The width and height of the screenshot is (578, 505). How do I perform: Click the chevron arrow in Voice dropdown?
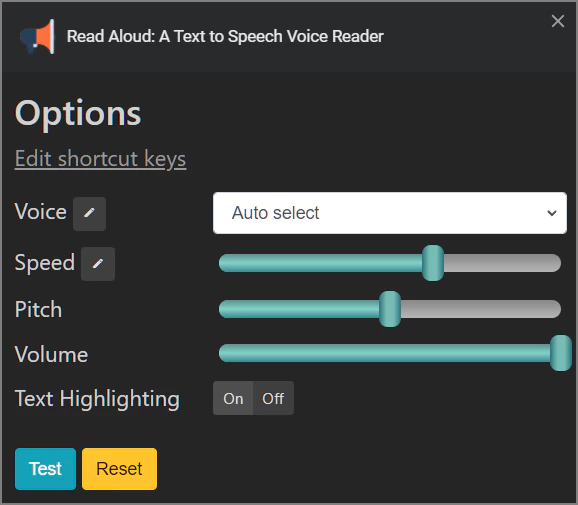(551, 213)
